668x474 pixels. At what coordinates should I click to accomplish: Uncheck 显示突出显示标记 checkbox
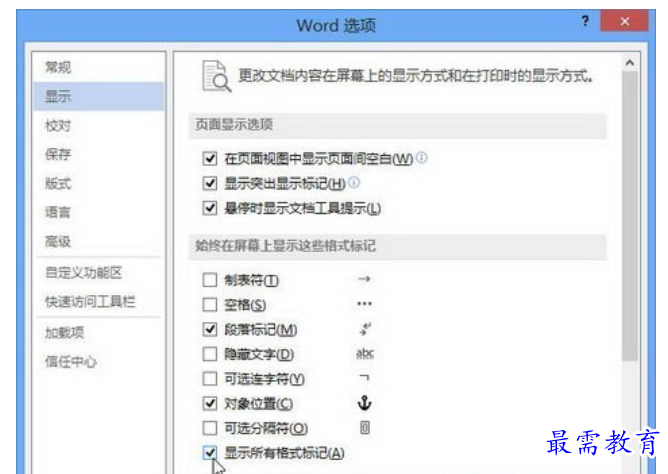click(x=210, y=184)
